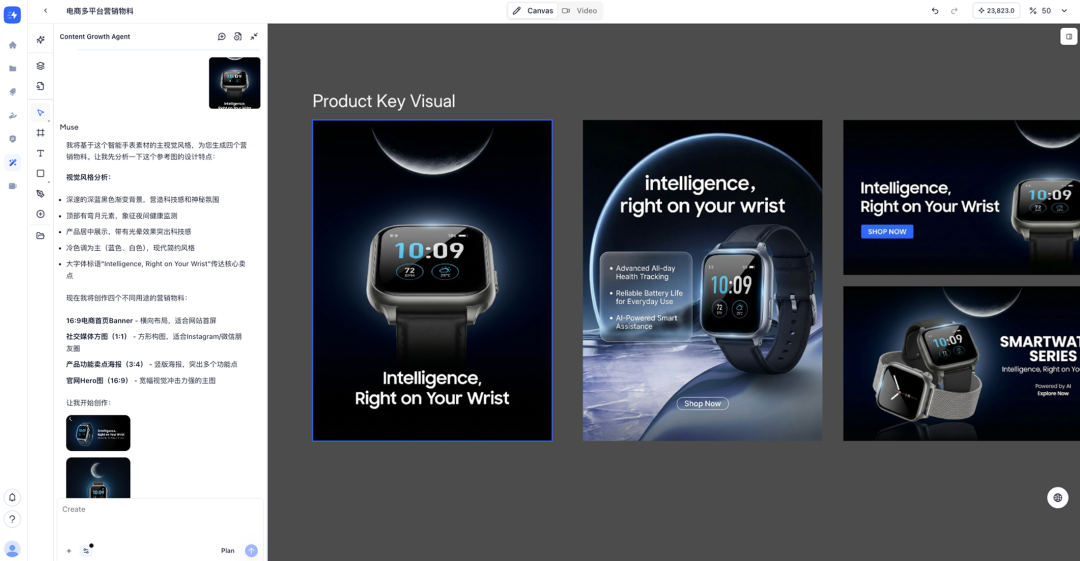Screen dimensions: 1080x561
Task: Open prompt settings sliders icon
Action: (87, 550)
